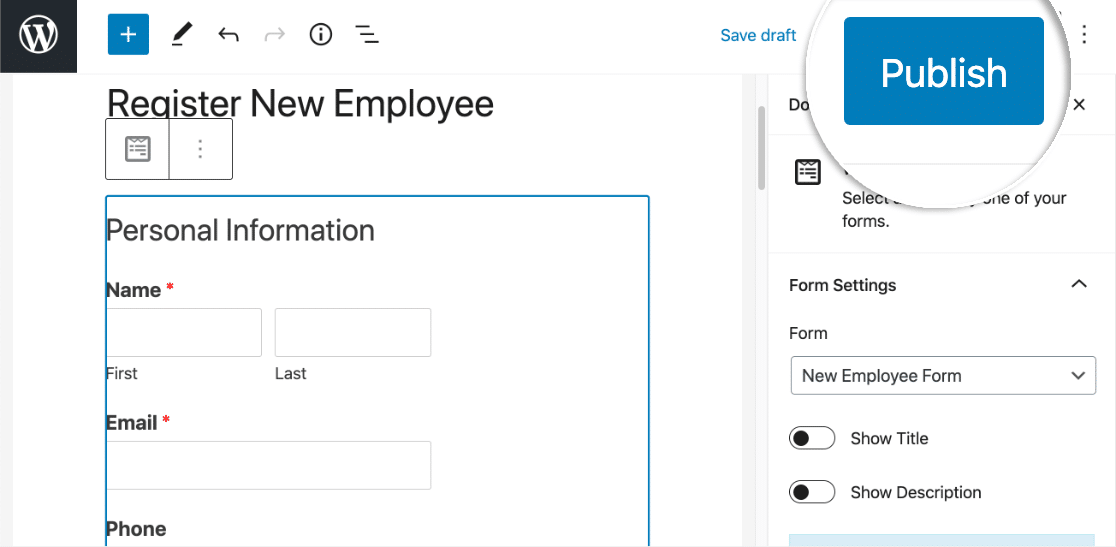The width and height of the screenshot is (1116, 547).
Task: Redo the last change
Action: click(x=274, y=34)
